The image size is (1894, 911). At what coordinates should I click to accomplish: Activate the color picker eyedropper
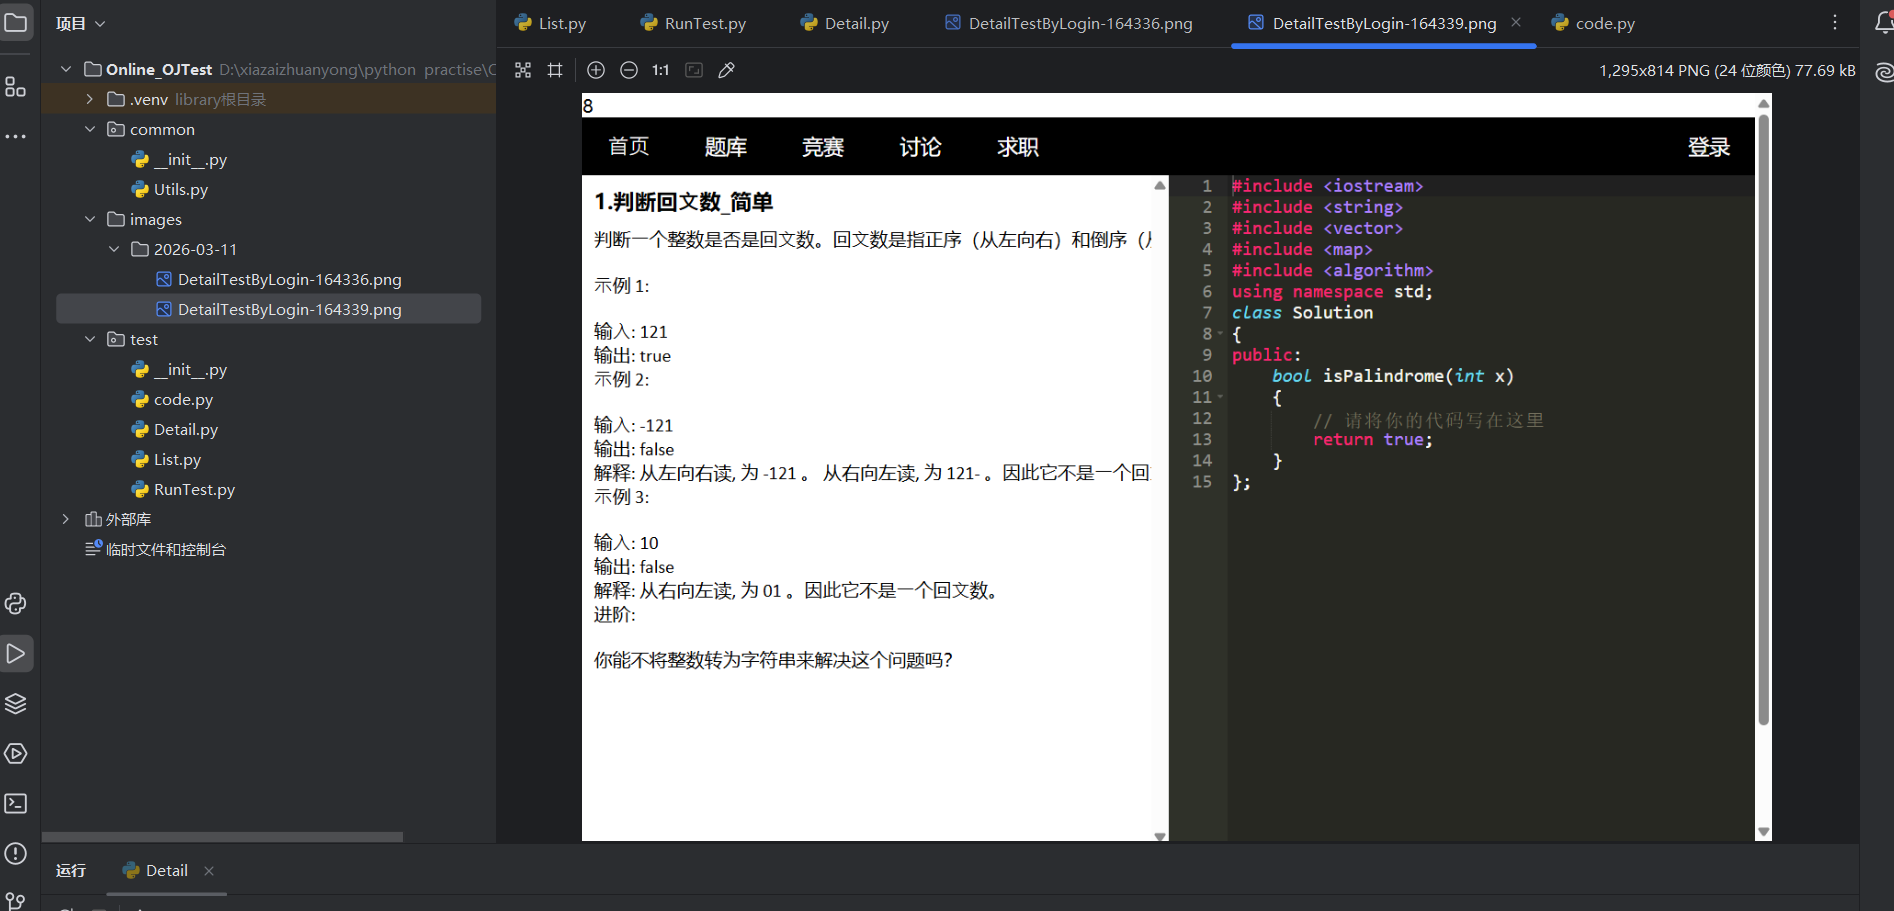[x=727, y=70]
